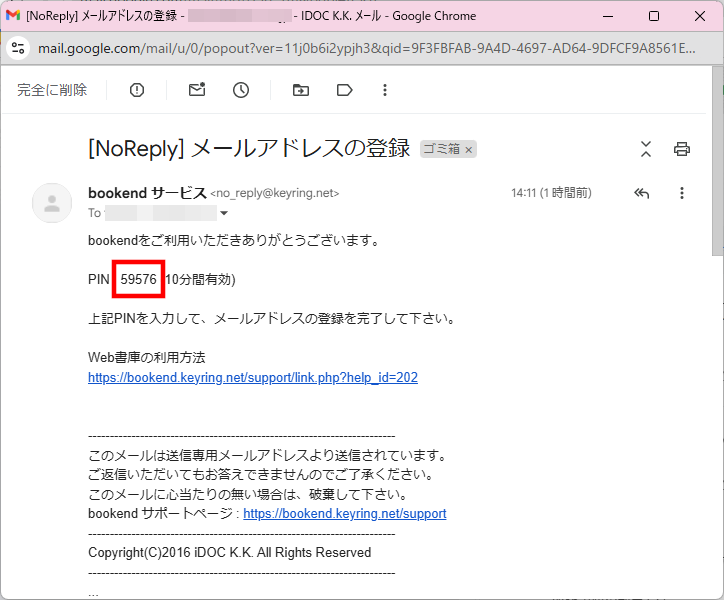Open the labels tag icon
Image resolution: width=724 pixels, height=600 pixels.
point(344,90)
